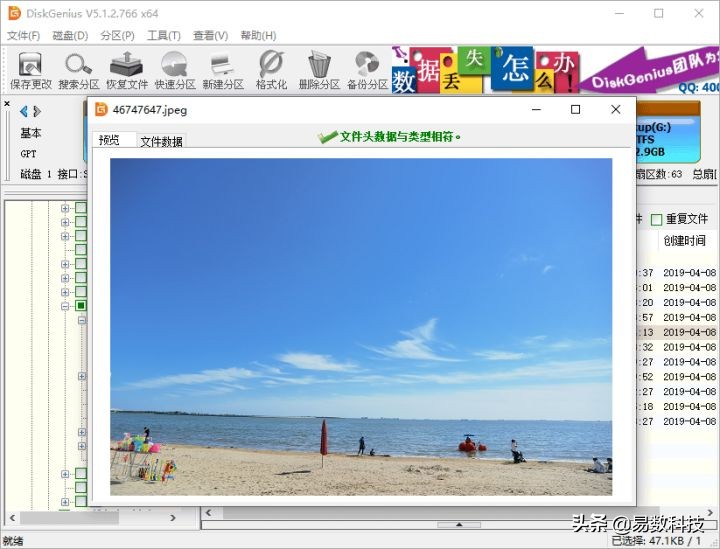Collapse the node beside the filled green checkbox

click(65, 306)
